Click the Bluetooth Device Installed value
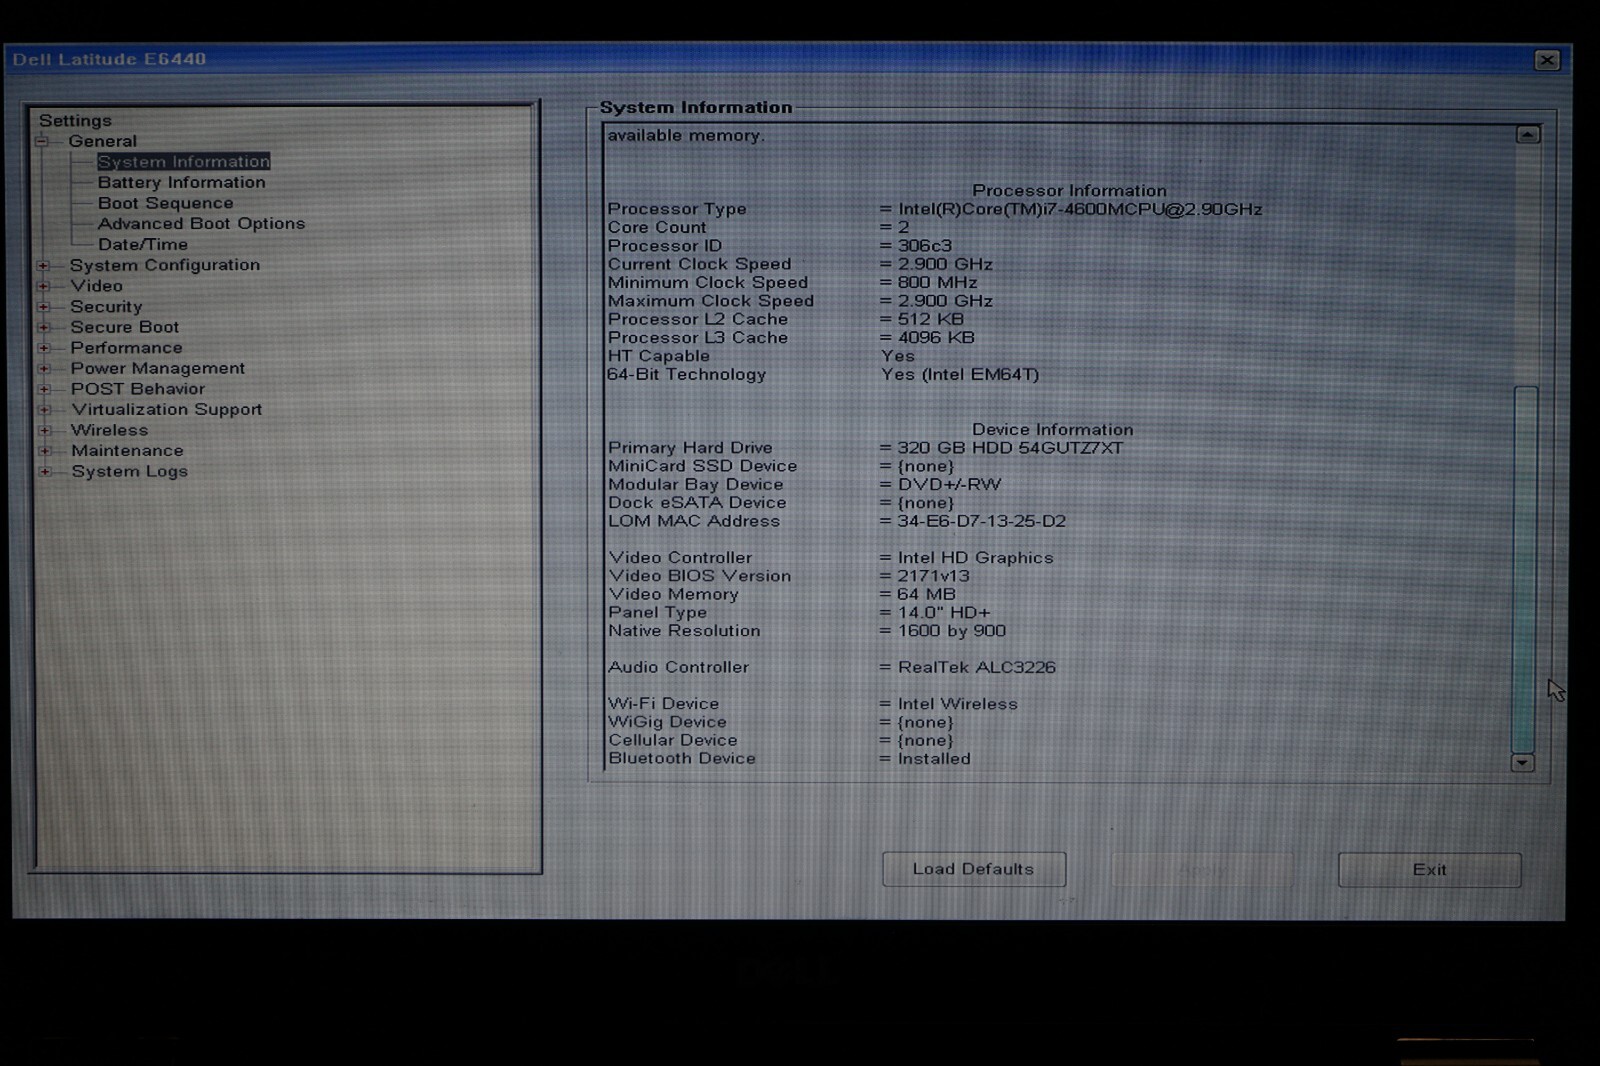The image size is (1600, 1066). 934,759
